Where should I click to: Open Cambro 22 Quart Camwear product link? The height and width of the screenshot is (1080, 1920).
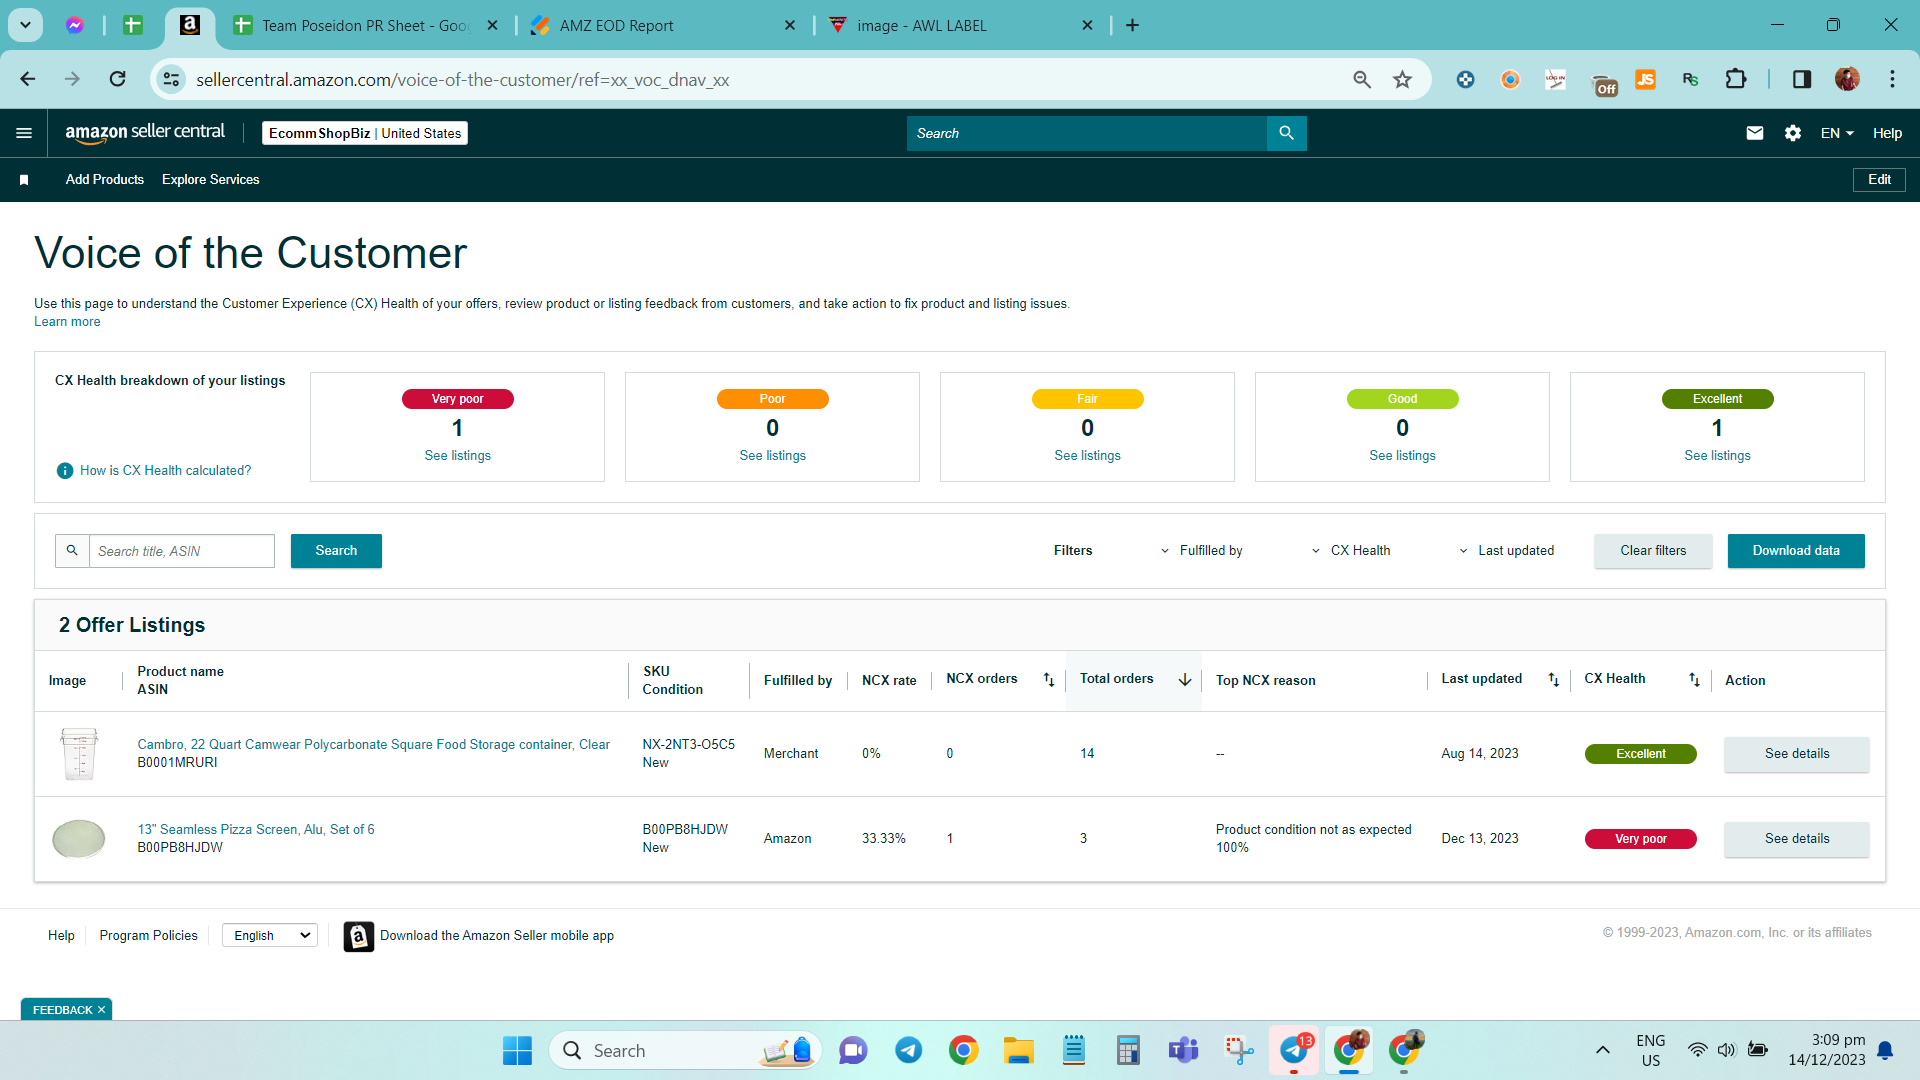373,745
